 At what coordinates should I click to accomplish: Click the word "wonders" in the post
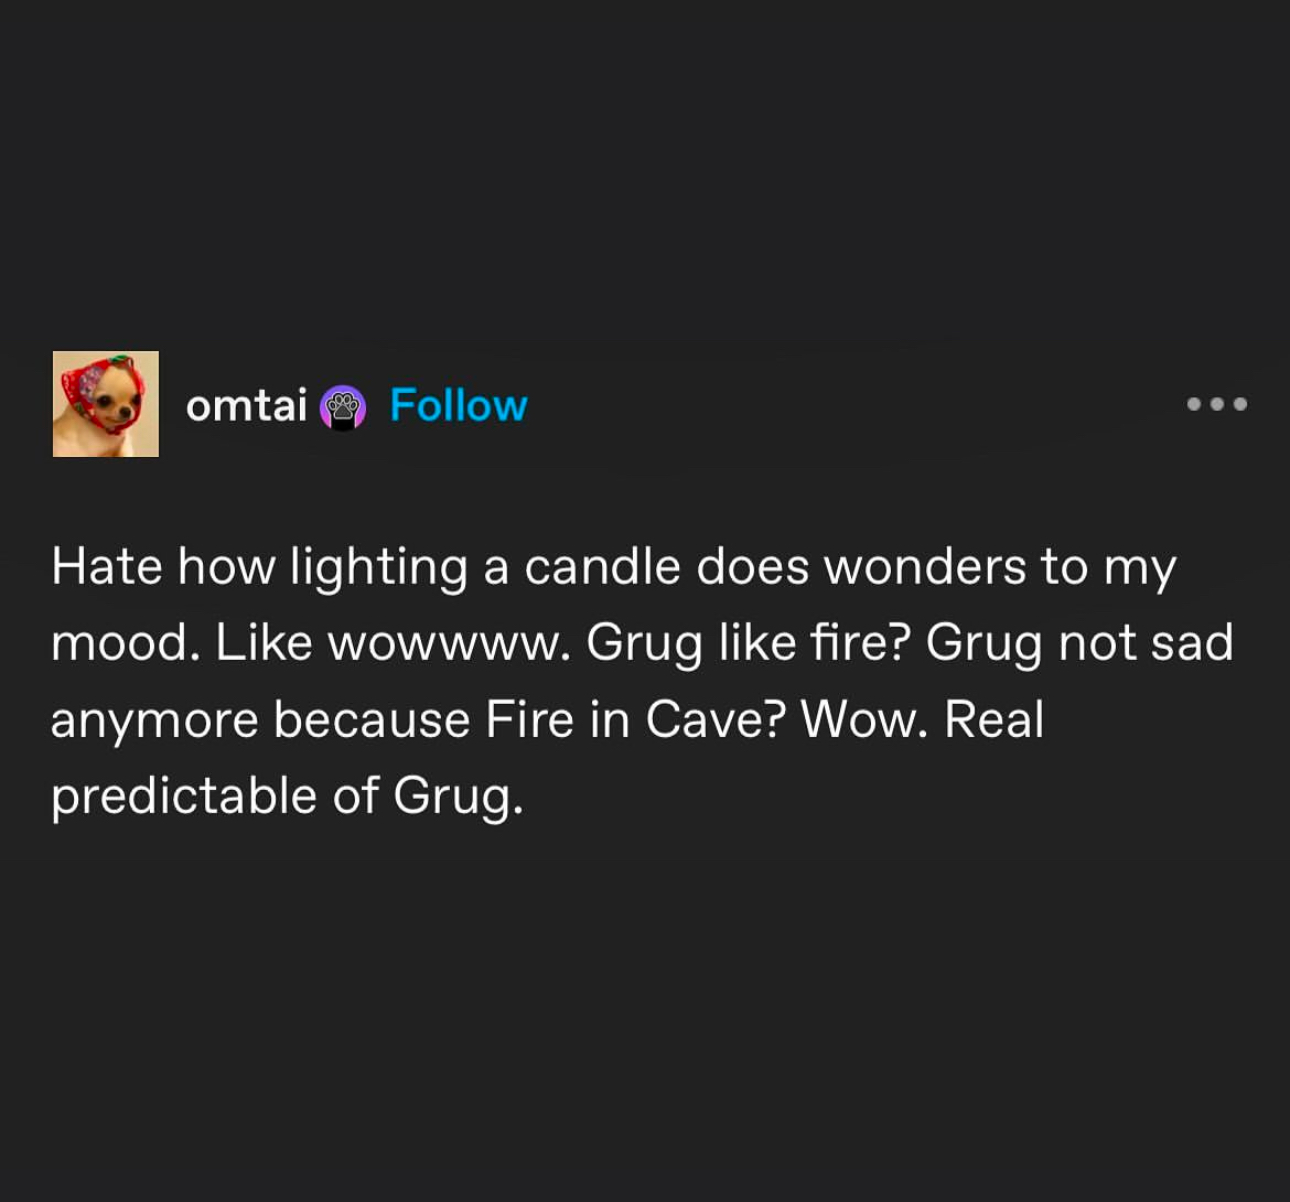click(x=924, y=566)
